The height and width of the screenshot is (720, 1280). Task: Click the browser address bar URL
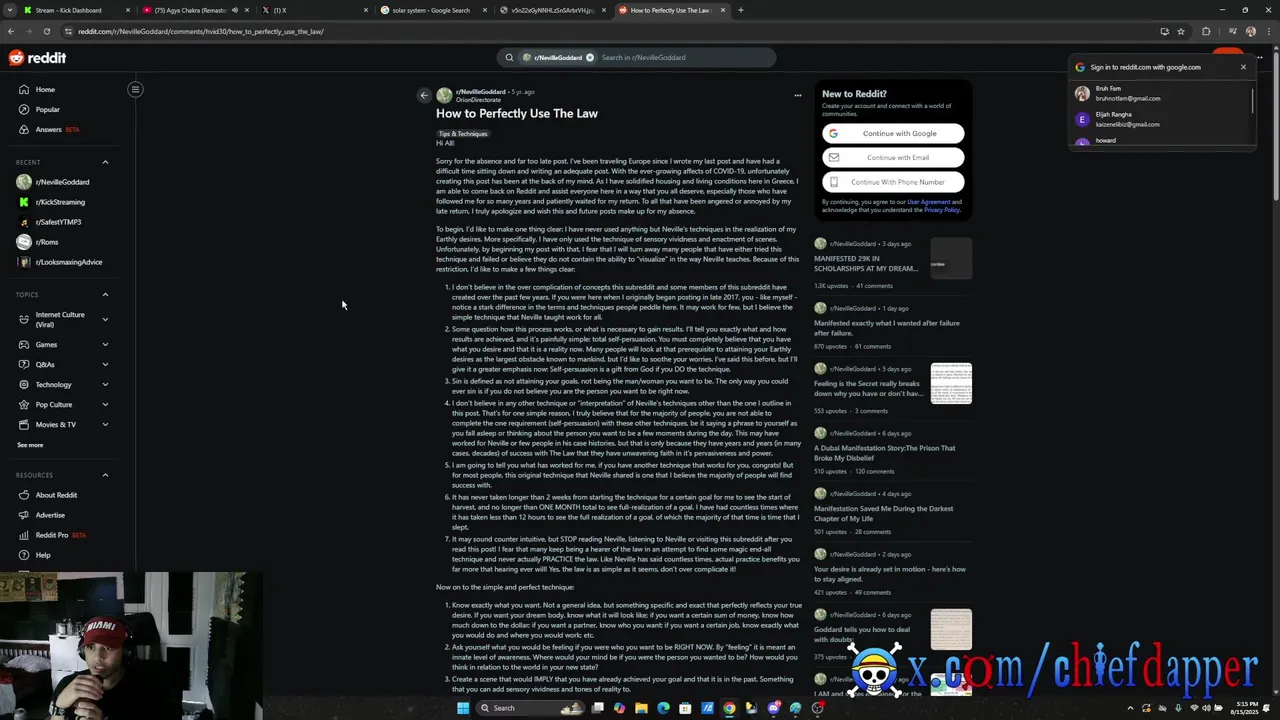tap(201, 31)
